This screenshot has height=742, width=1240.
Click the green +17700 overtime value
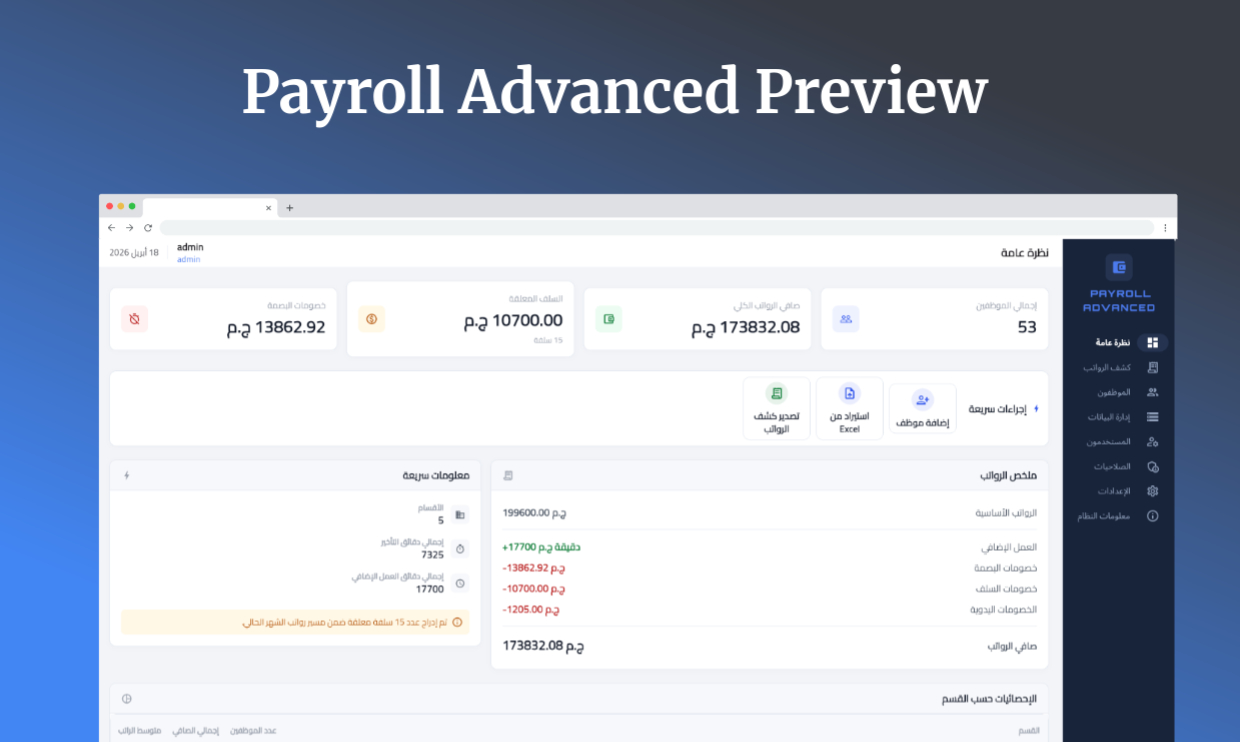coord(541,547)
